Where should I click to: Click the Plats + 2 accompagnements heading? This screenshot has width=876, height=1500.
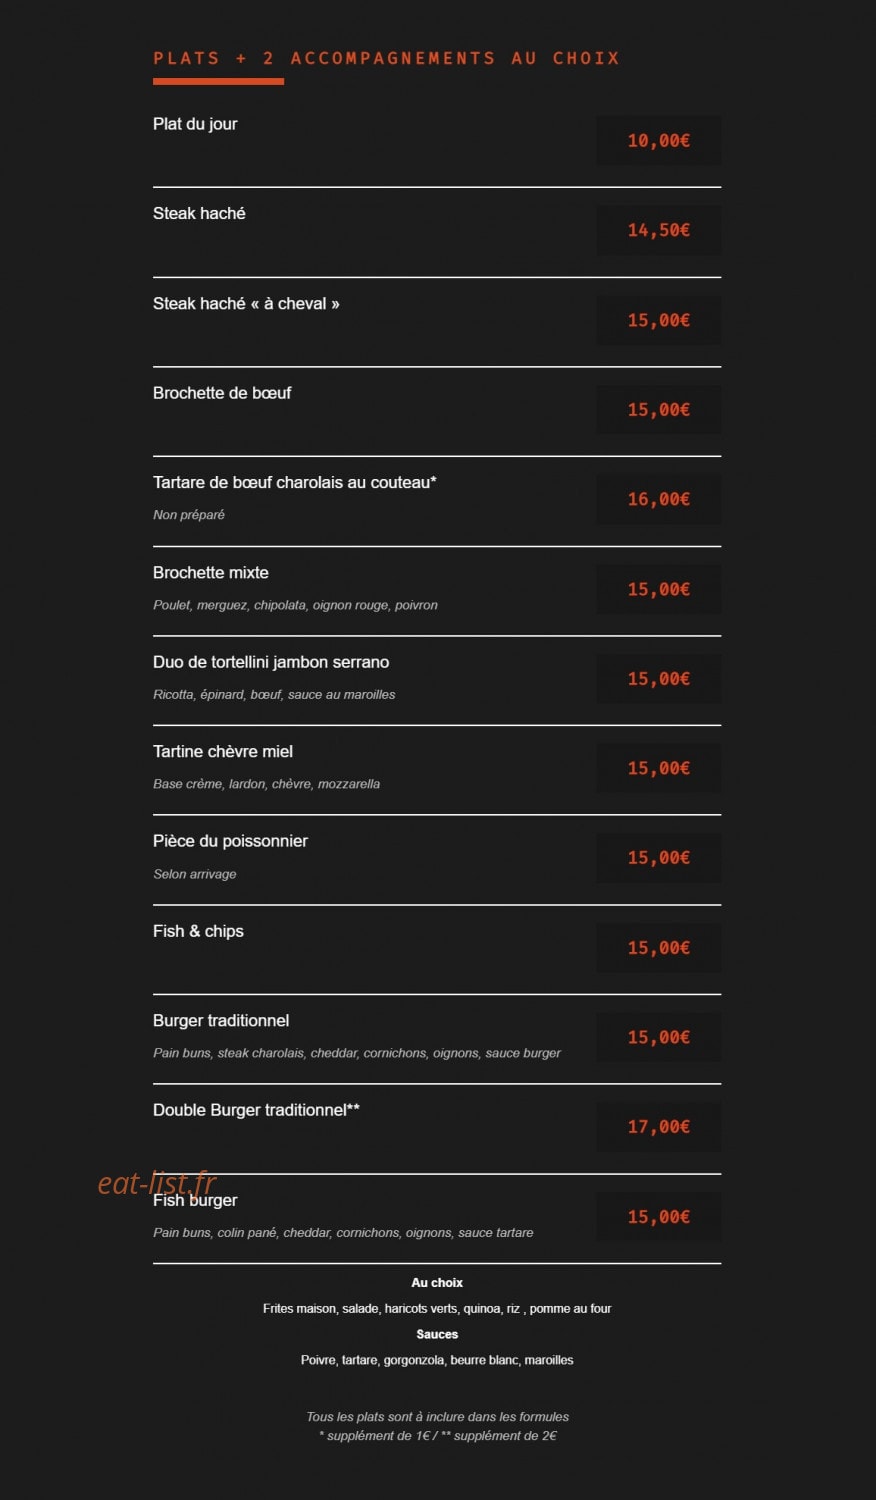coord(386,58)
